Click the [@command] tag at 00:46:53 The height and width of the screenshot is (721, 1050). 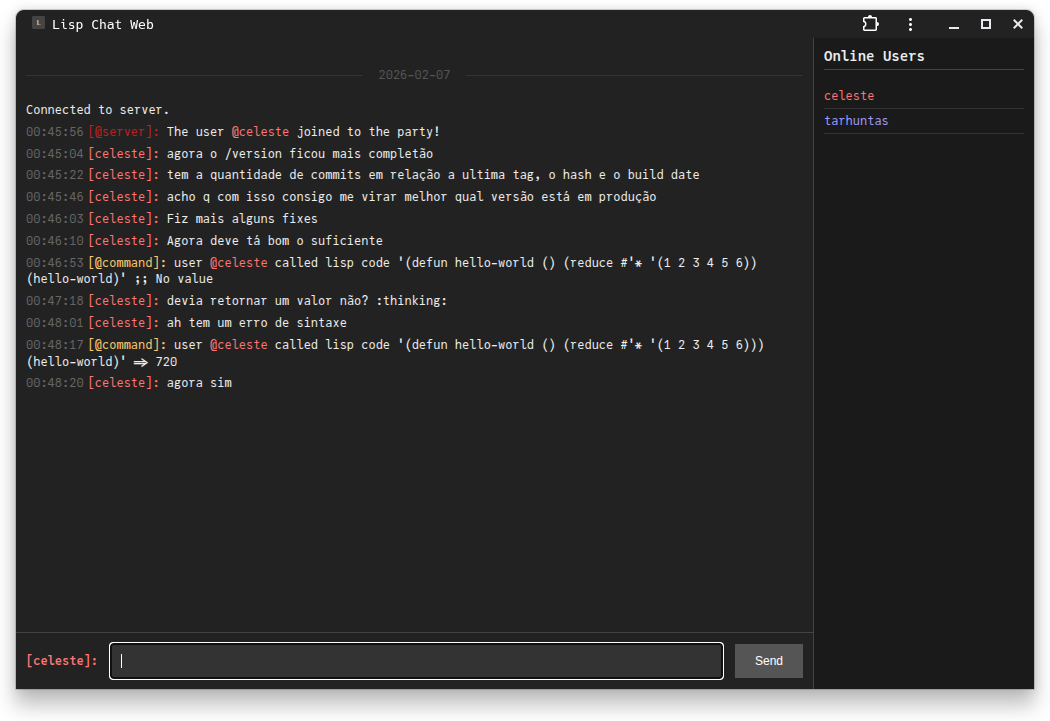tap(127, 263)
